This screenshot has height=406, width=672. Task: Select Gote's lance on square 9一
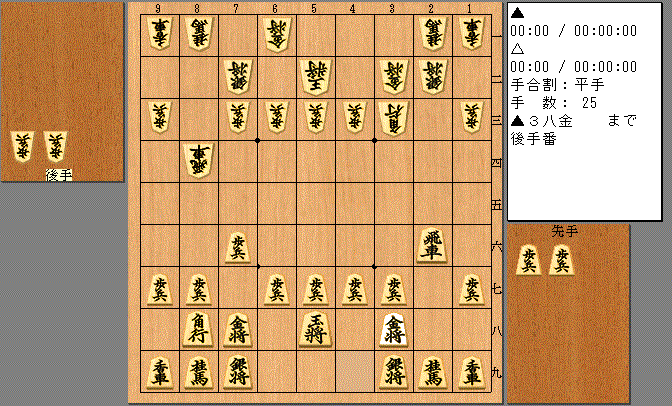(160, 34)
